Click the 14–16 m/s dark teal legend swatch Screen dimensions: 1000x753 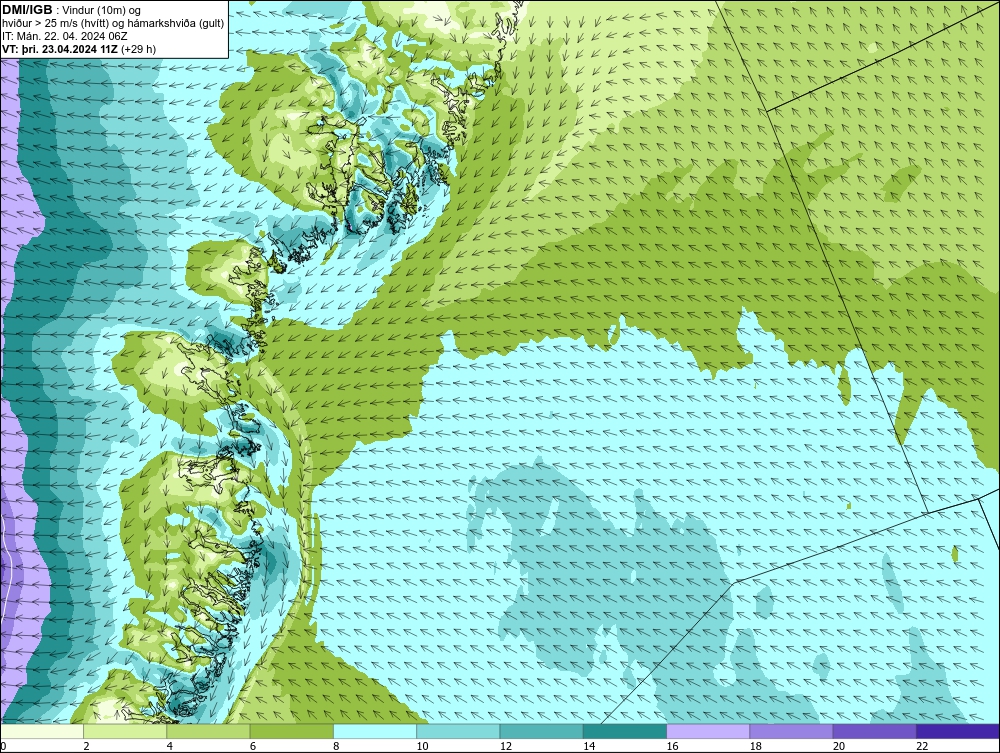pos(624,731)
